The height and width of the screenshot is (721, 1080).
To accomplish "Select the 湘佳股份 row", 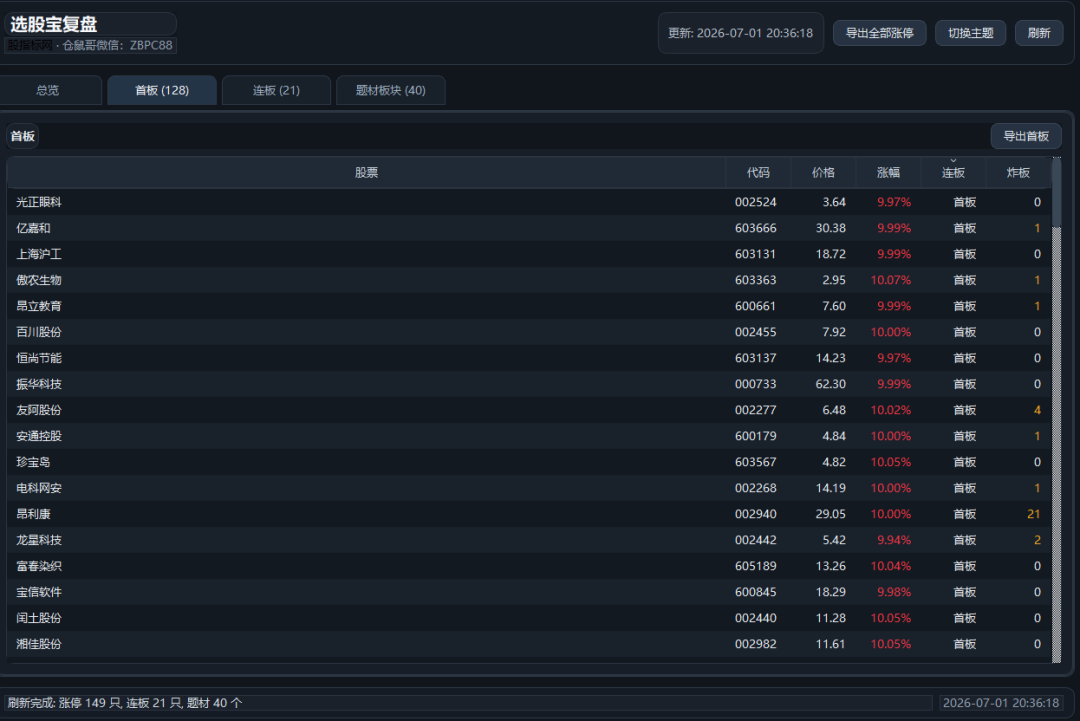I will (x=529, y=645).
